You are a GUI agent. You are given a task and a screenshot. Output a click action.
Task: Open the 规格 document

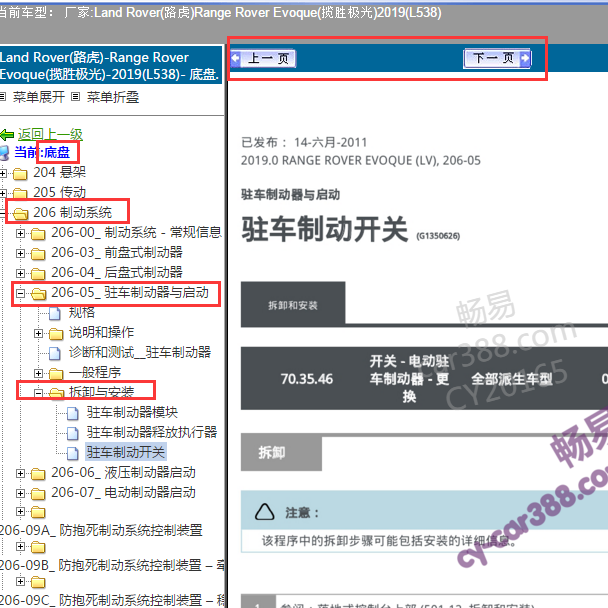82,312
